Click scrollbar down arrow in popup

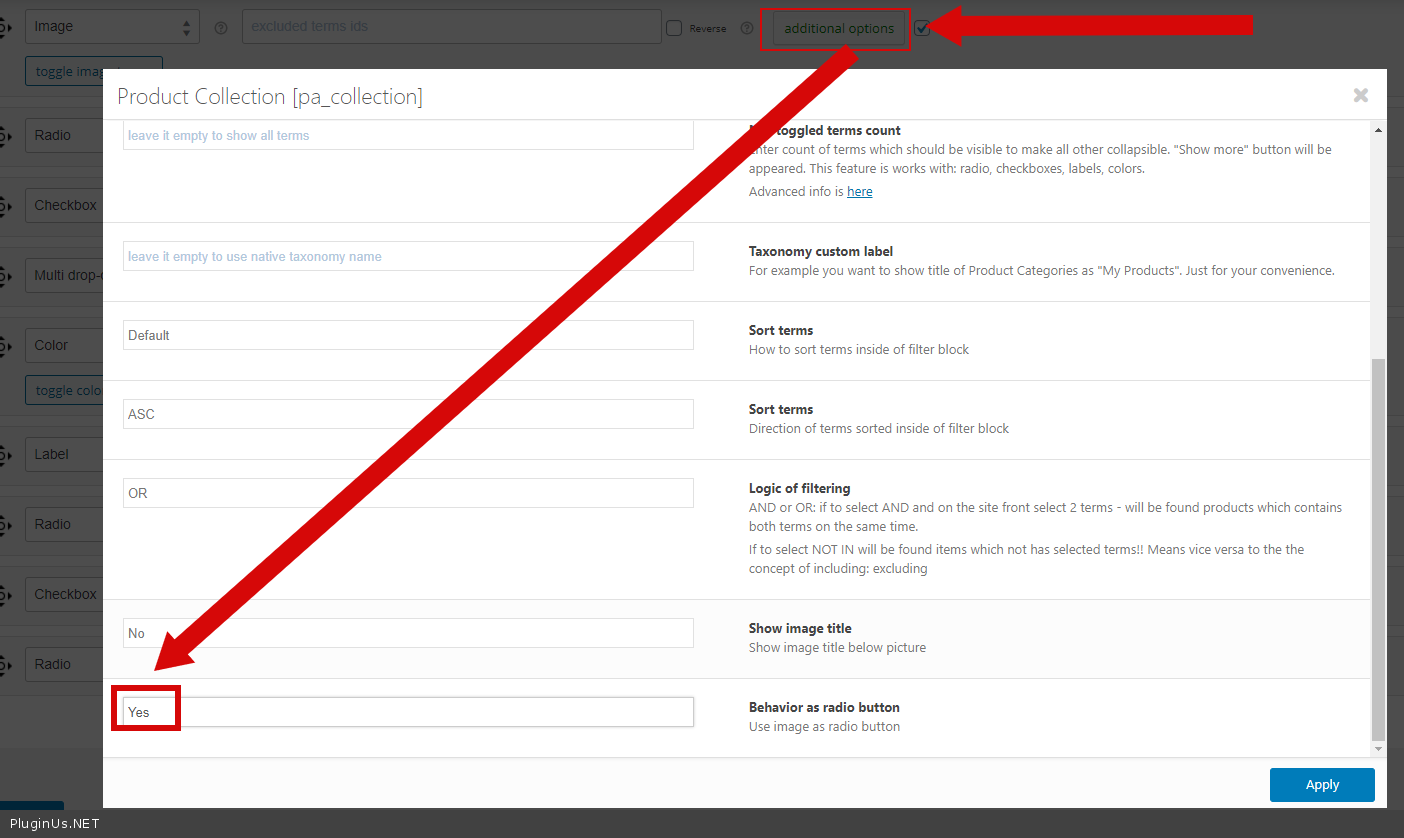click(1379, 748)
